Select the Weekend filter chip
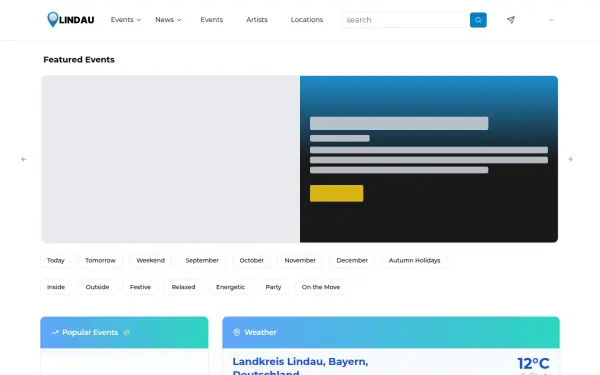Viewport: 600px width, 375px height. (150, 260)
